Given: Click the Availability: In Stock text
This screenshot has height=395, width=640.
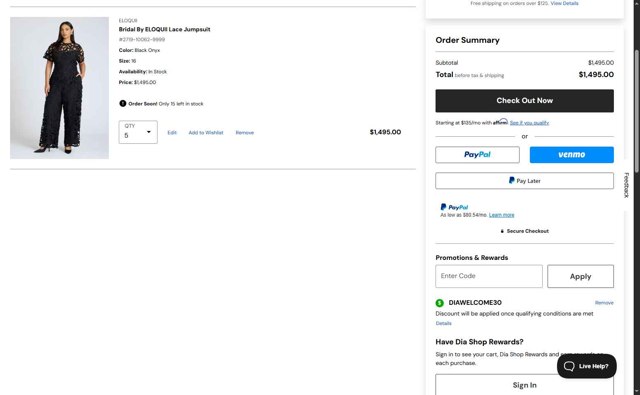Looking at the screenshot, I should point(143,71).
